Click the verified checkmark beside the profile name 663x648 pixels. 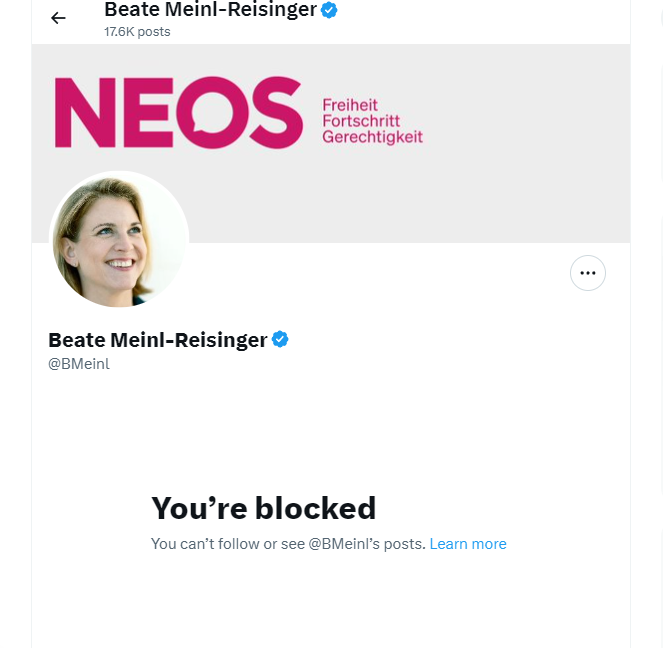(x=280, y=339)
